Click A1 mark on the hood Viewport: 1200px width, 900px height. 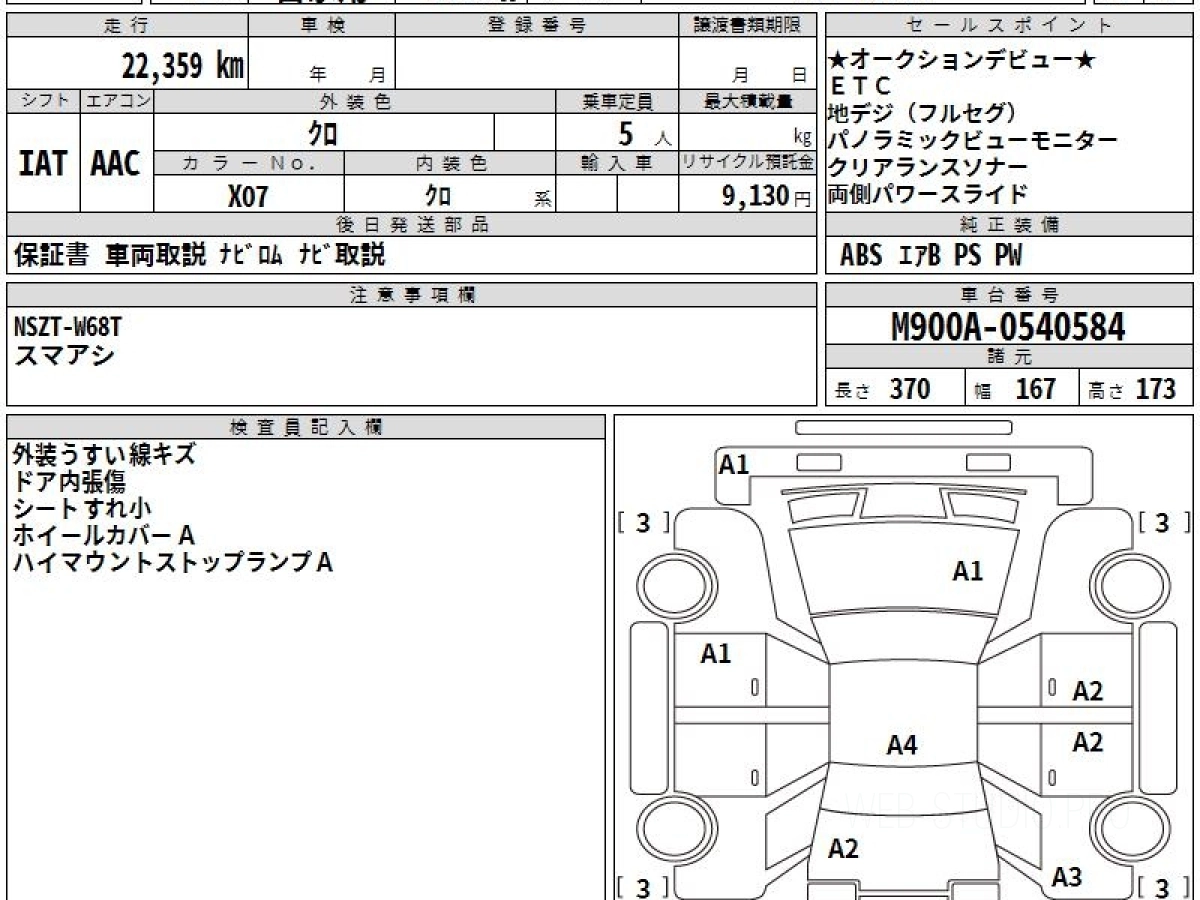967,572
